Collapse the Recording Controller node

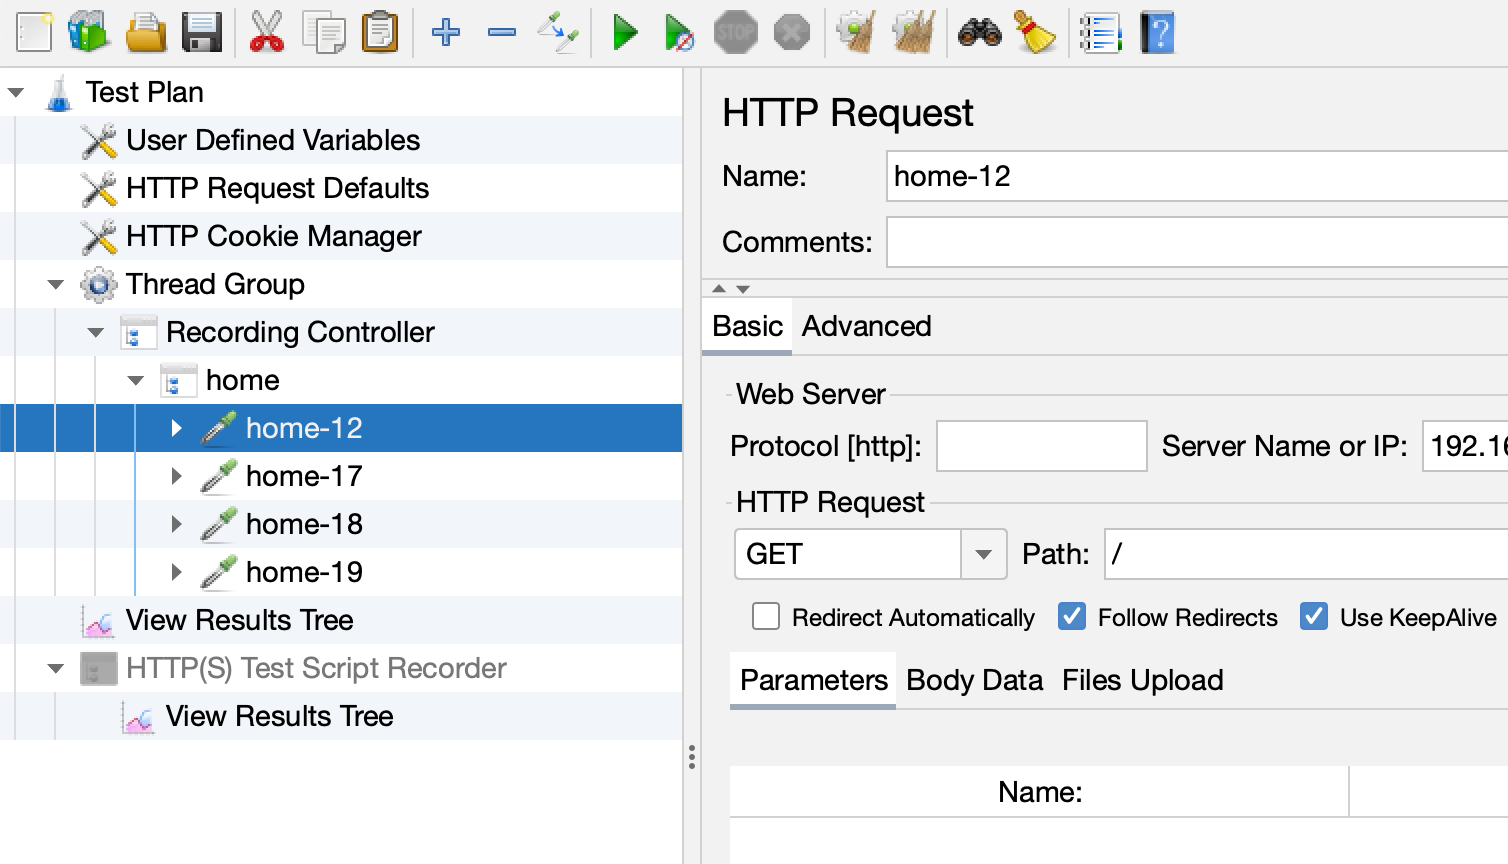tap(96, 332)
